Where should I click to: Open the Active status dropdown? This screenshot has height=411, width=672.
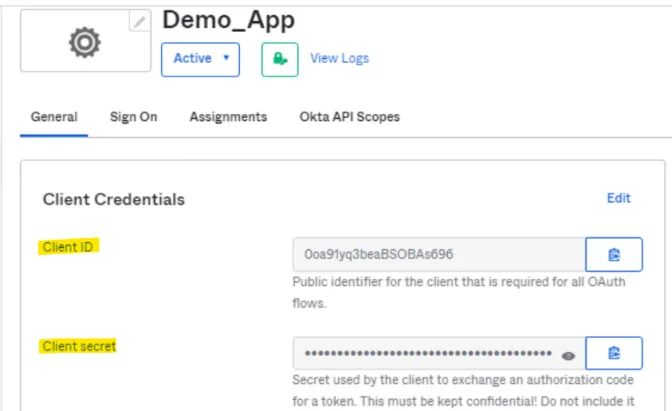pyautogui.click(x=200, y=59)
